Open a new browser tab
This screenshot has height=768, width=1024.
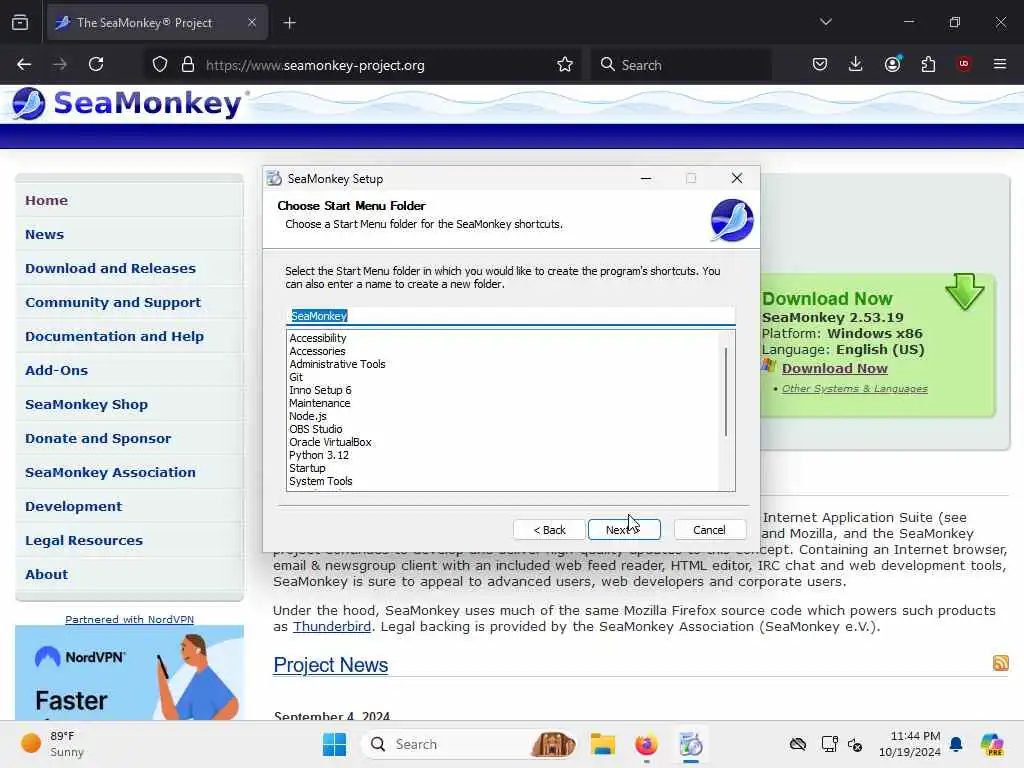click(x=289, y=23)
